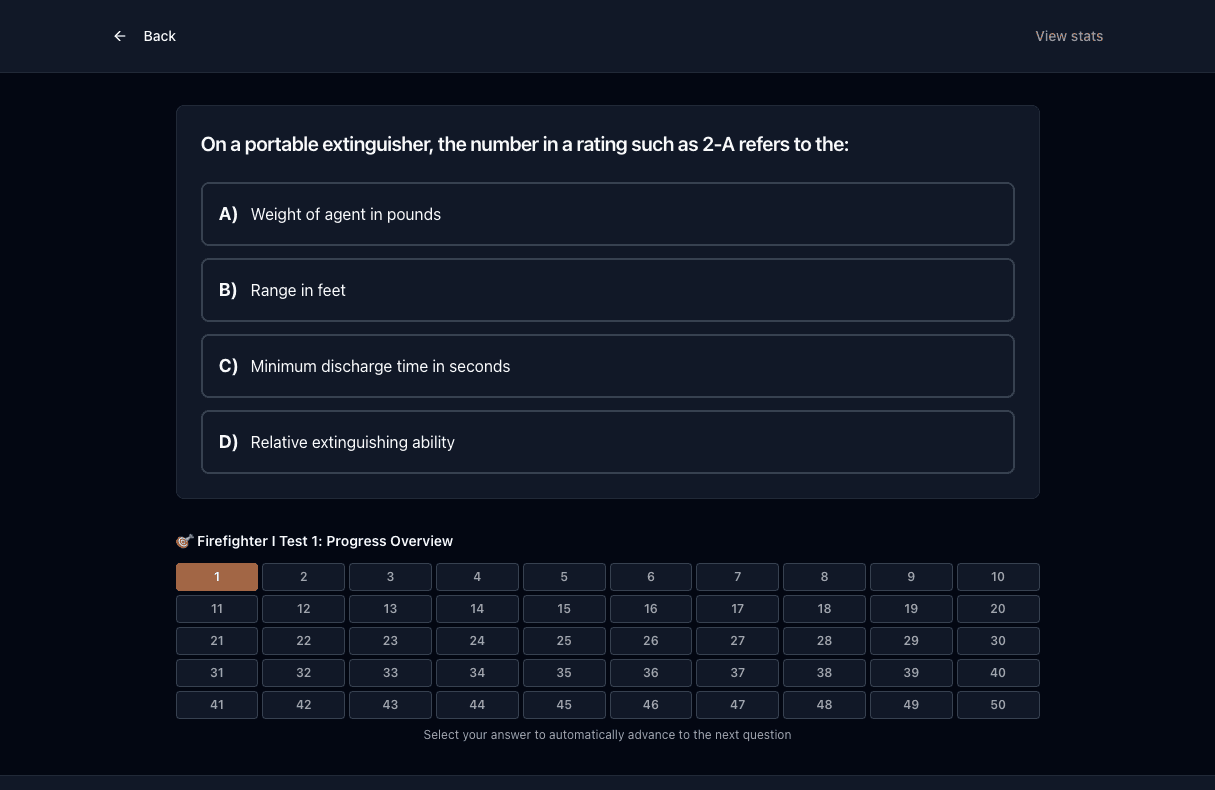The image size is (1215, 790).
Task: Go to question 46
Action: [x=651, y=705]
